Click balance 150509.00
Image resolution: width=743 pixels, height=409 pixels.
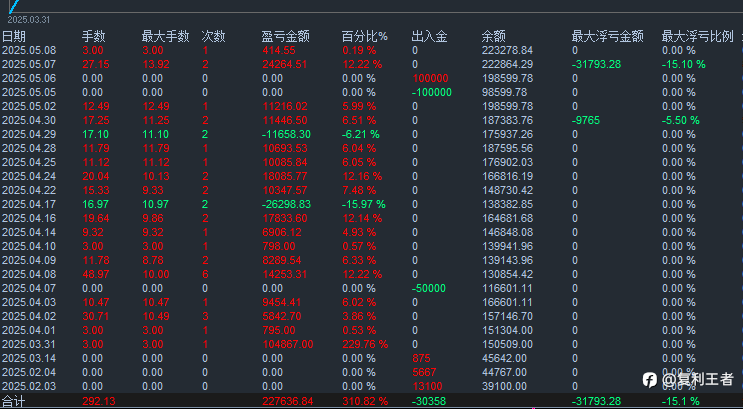(507, 344)
